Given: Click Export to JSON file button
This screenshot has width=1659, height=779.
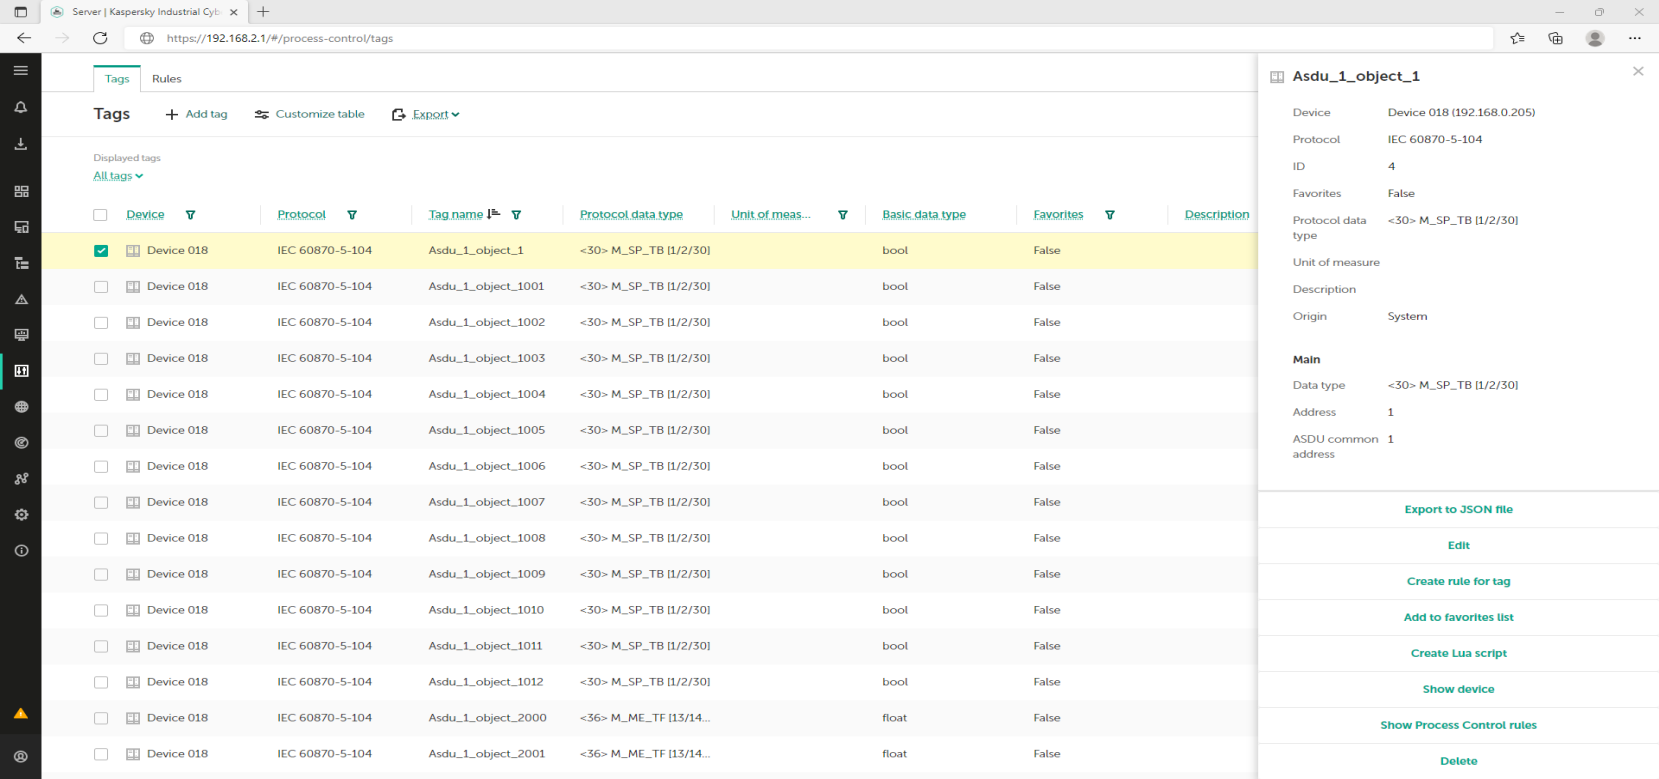Looking at the screenshot, I should [1457, 510].
